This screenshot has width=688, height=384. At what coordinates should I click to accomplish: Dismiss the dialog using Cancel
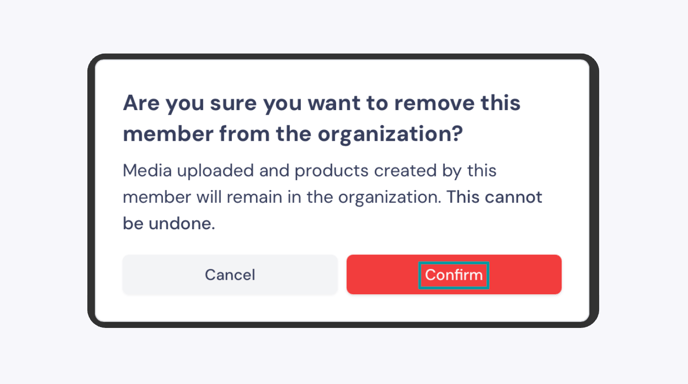[x=230, y=274]
